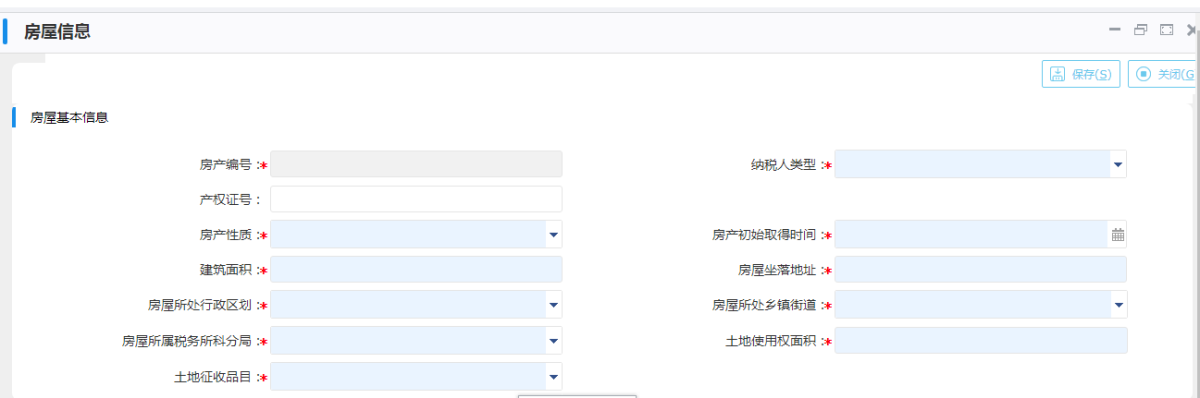Expand the 房产性质 dropdown arrow
1200x398 pixels.
click(553, 235)
